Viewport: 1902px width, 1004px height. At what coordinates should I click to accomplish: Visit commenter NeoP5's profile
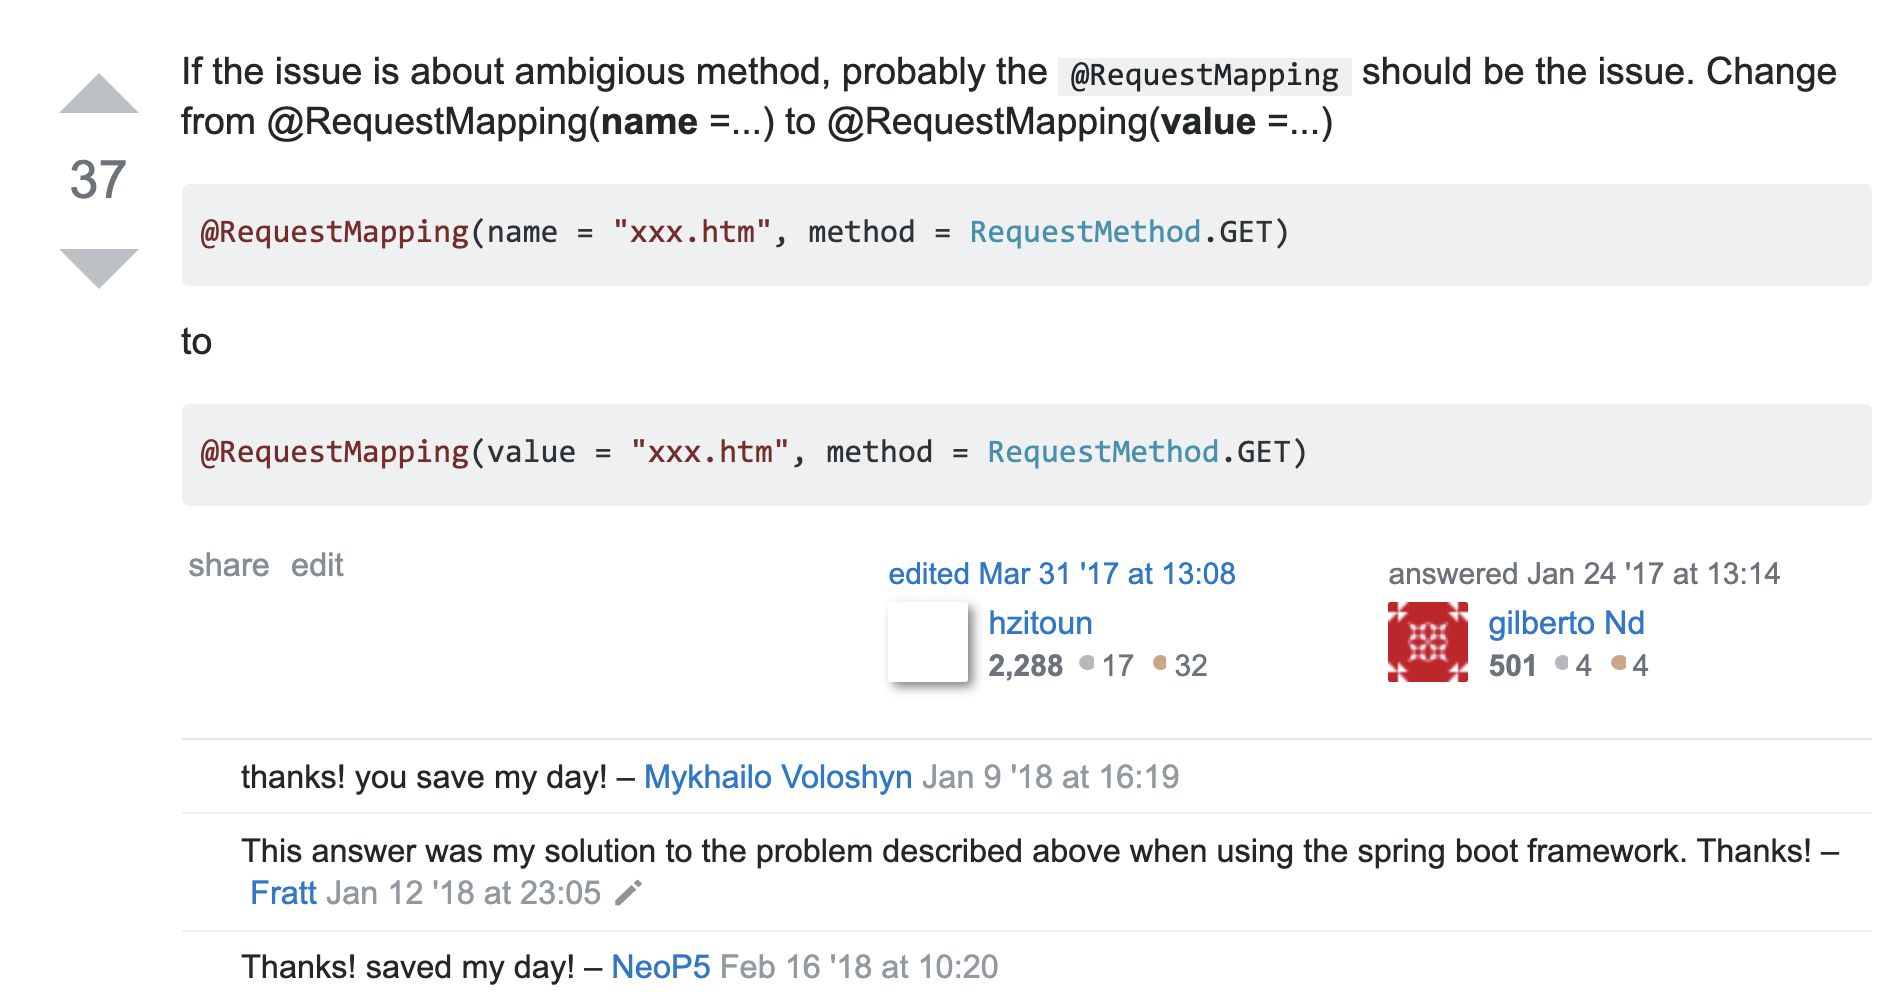coord(660,967)
